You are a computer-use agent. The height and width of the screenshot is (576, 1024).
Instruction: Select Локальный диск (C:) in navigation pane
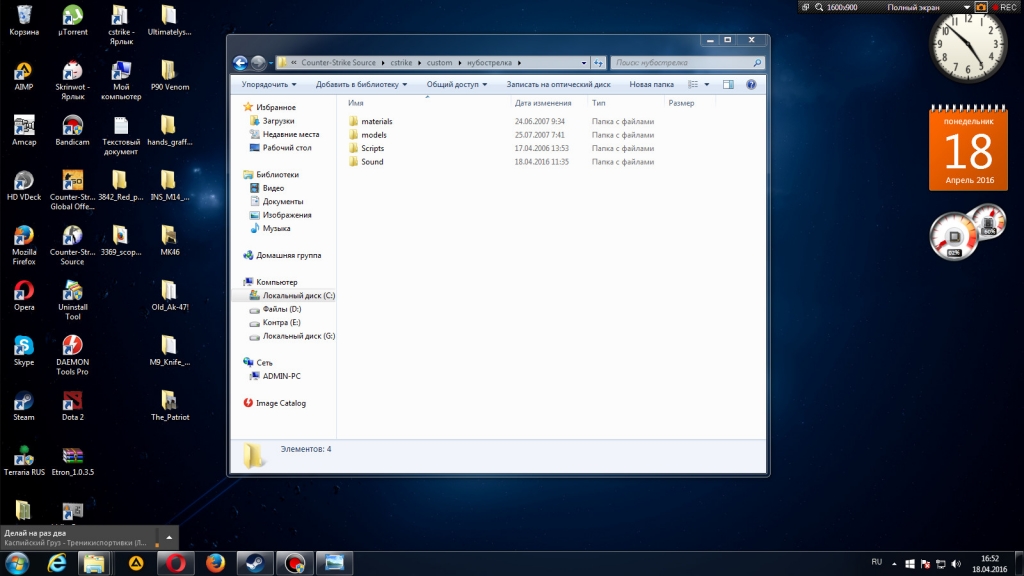pos(298,296)
